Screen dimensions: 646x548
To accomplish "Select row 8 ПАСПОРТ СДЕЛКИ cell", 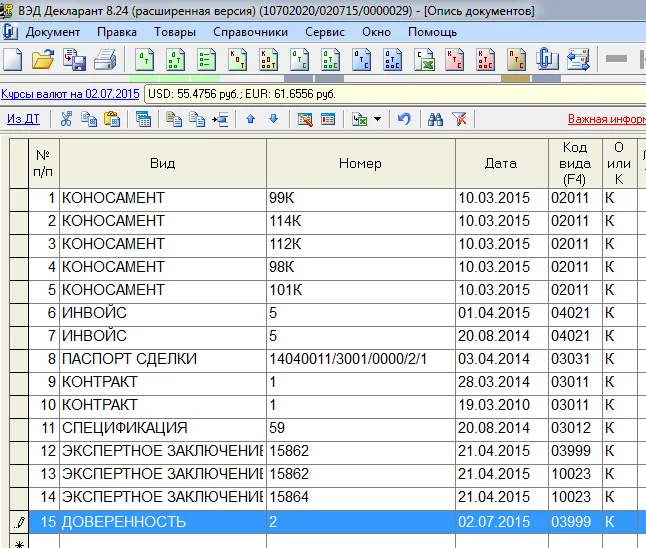I will 163,359.
